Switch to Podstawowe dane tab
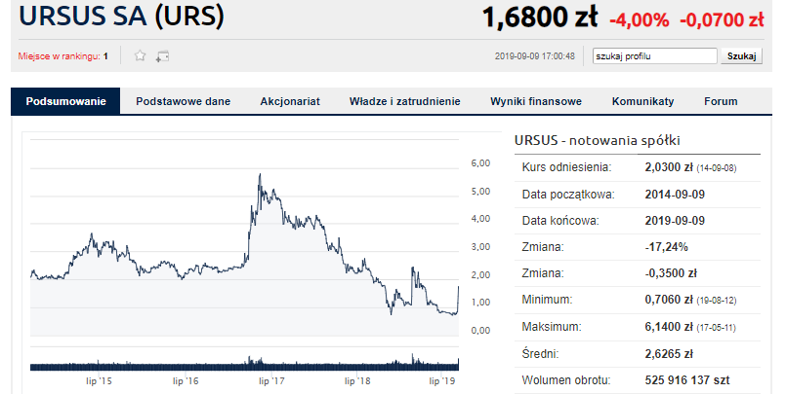Screen dimensions: 786x394 (183, 101)
